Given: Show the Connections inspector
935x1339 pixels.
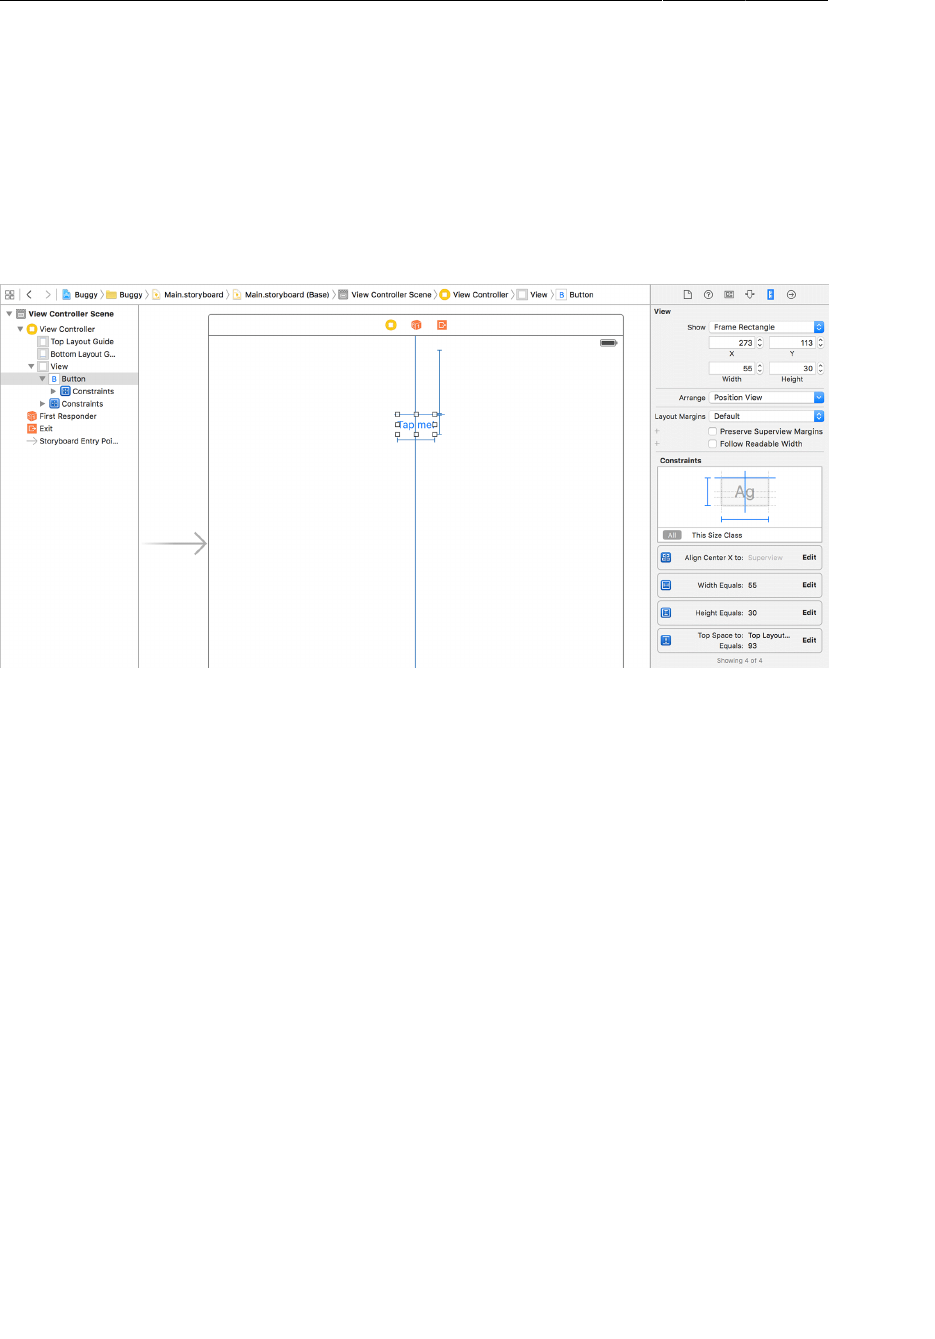Looking at the screenshot, I should (x=791, y=295).
